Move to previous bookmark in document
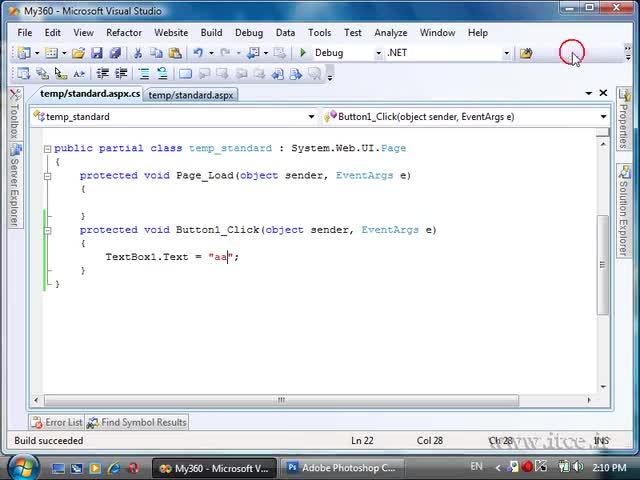 point(278,74)
